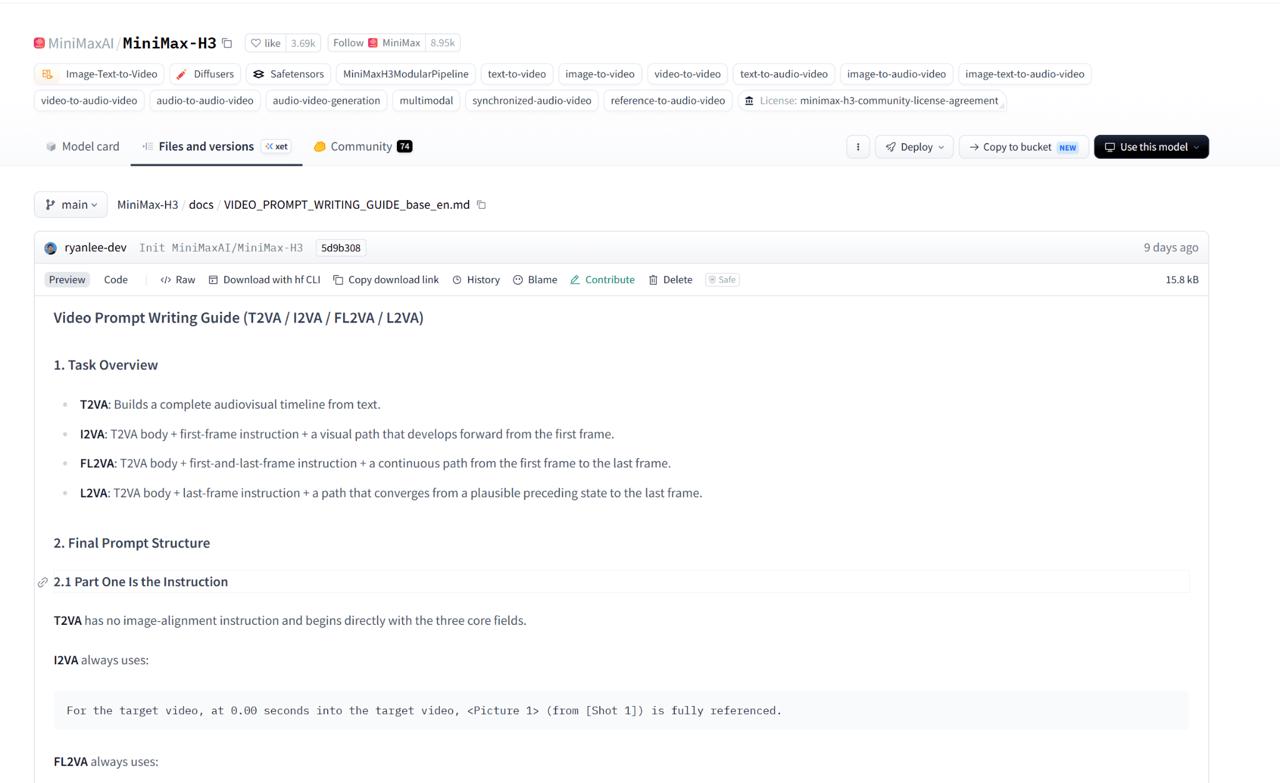Click the xet storage badge
Image resolution: width=1280 pixels, height=783 pixels.
click(x=276, y=146)
